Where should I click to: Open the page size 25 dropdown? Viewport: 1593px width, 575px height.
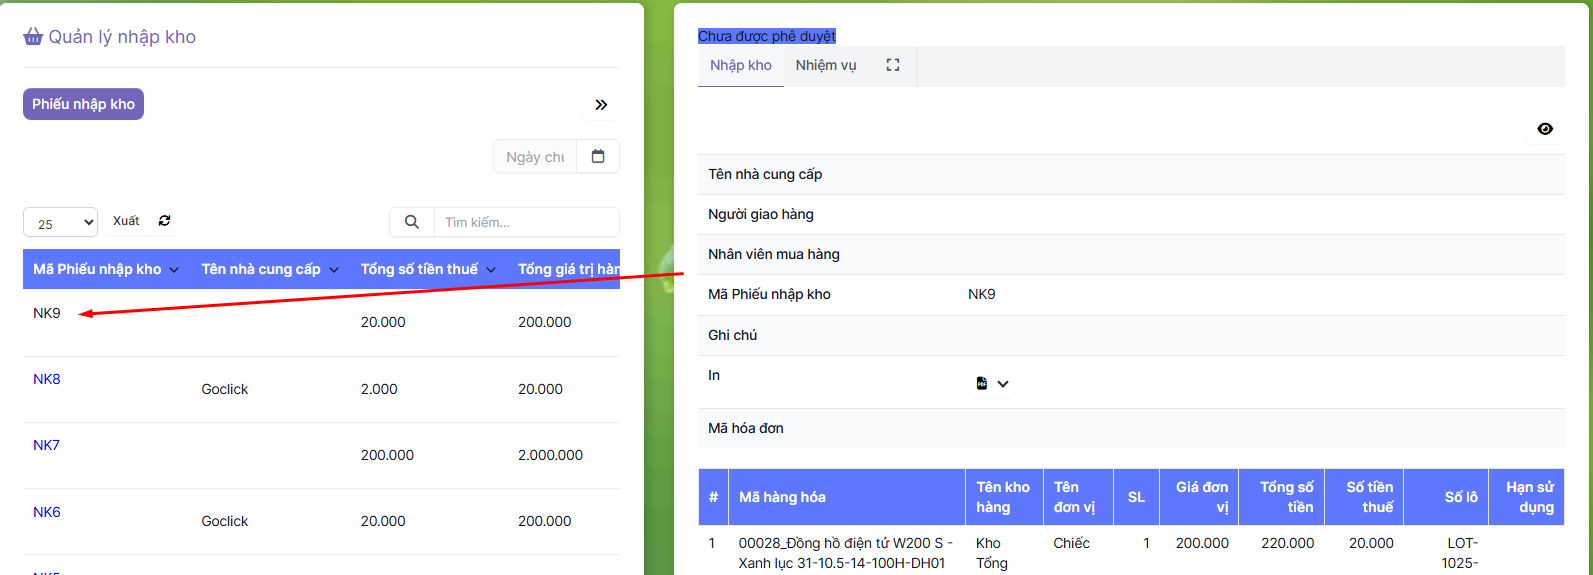(60, 223)
